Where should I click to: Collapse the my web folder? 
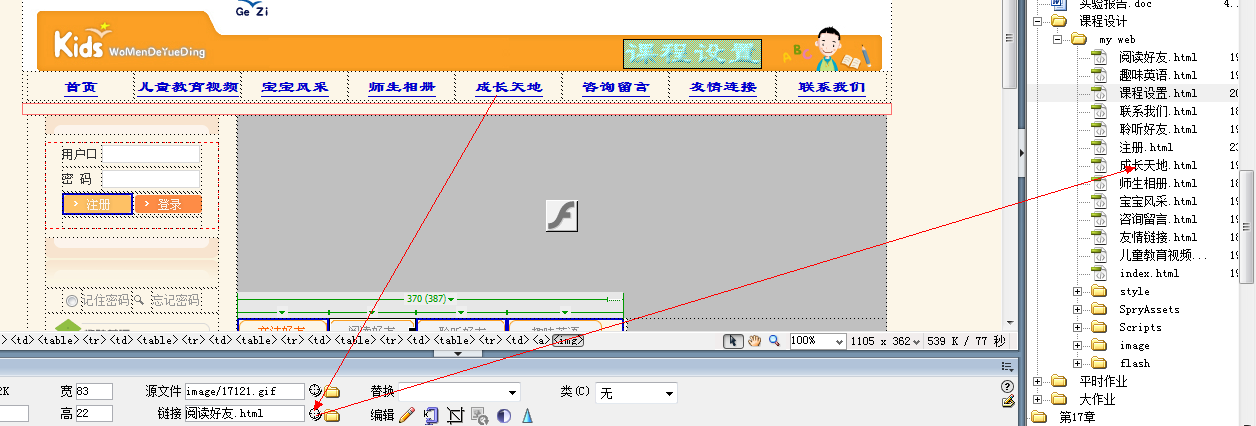click(x=1058, y=39)
